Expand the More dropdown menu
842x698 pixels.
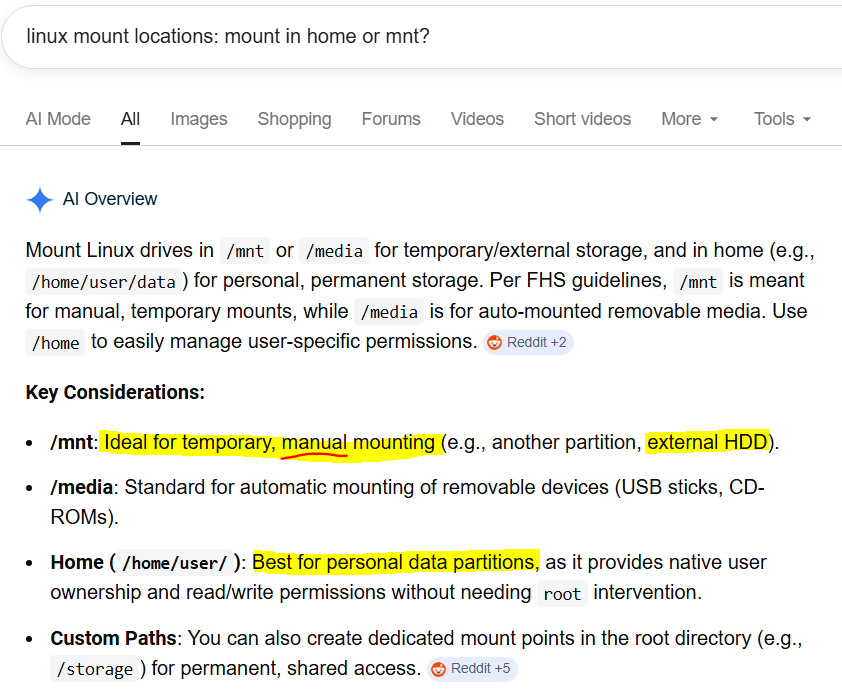[x=690, y=119]
